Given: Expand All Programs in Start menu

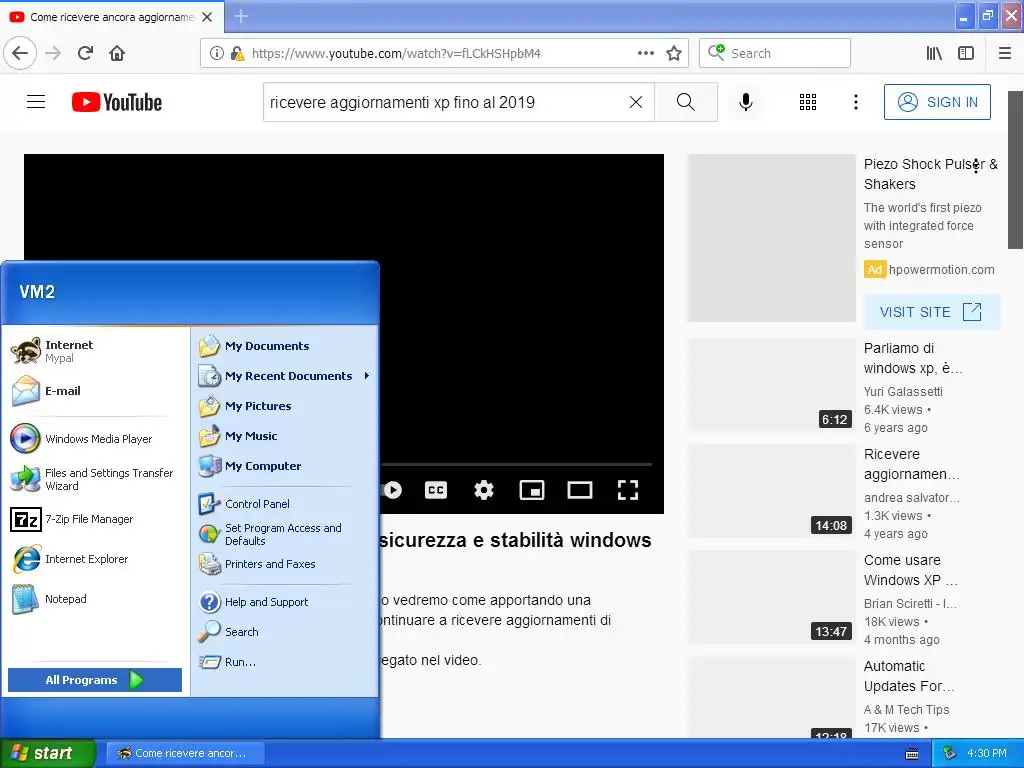Looking at the screenshot, I should coord(95,680).
